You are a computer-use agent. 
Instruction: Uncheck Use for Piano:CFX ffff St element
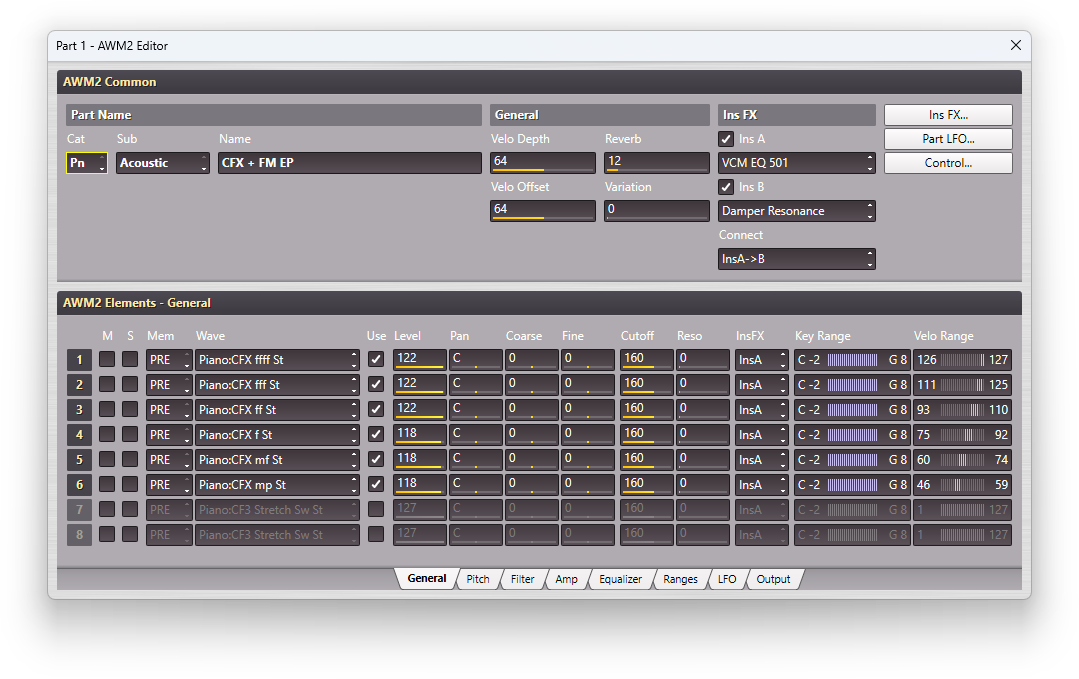click(x=376, y=359)
